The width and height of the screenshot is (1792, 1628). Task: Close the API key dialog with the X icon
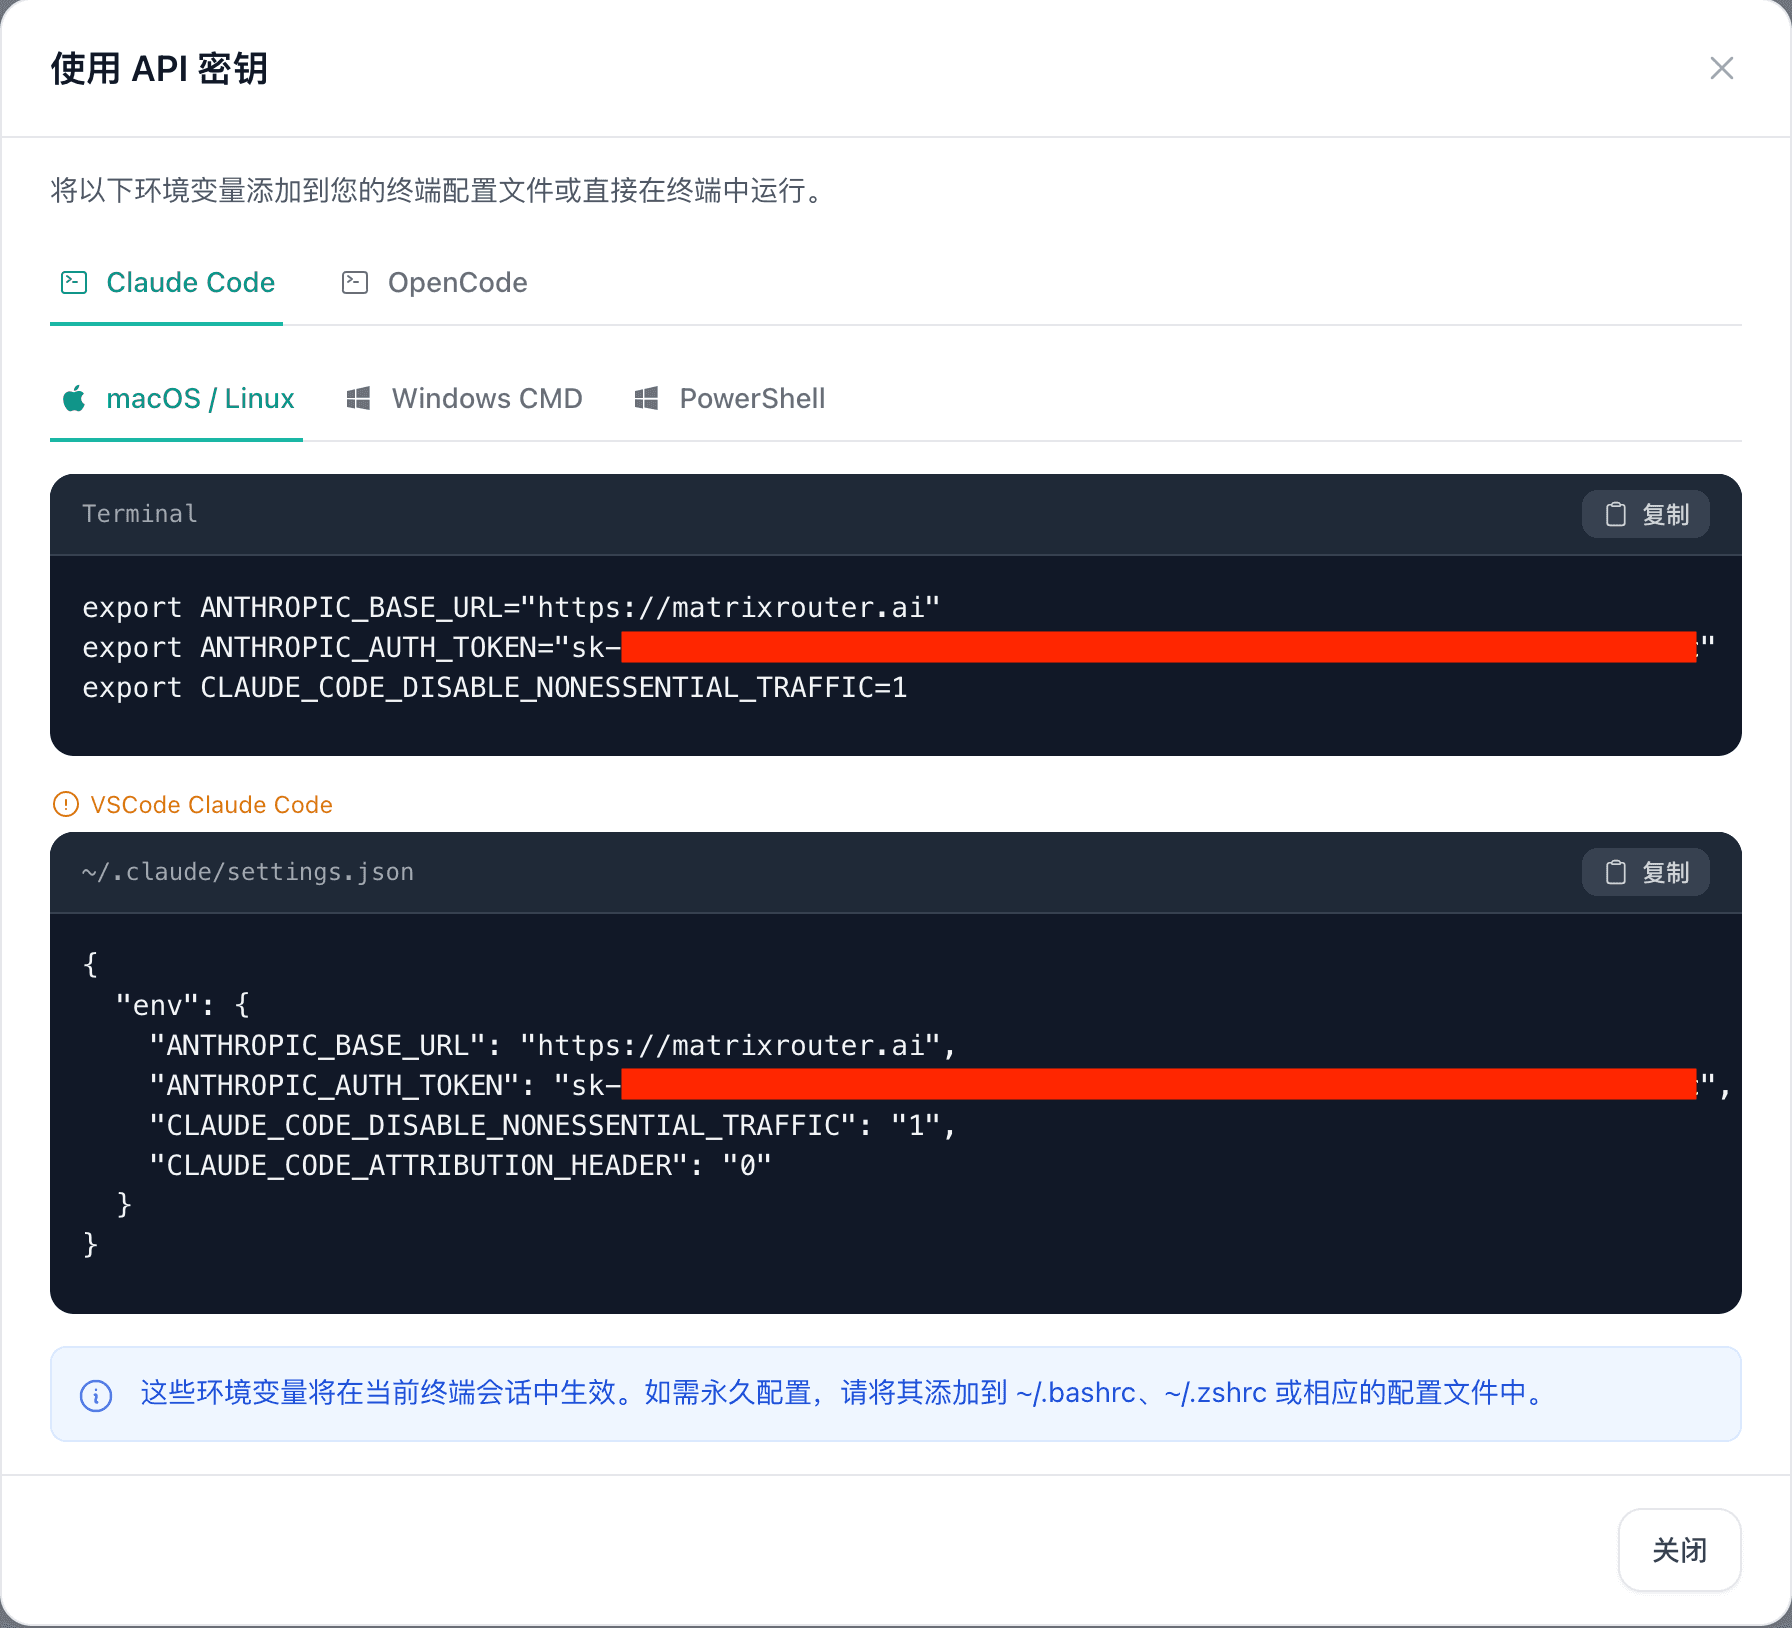click(1721, 68)
